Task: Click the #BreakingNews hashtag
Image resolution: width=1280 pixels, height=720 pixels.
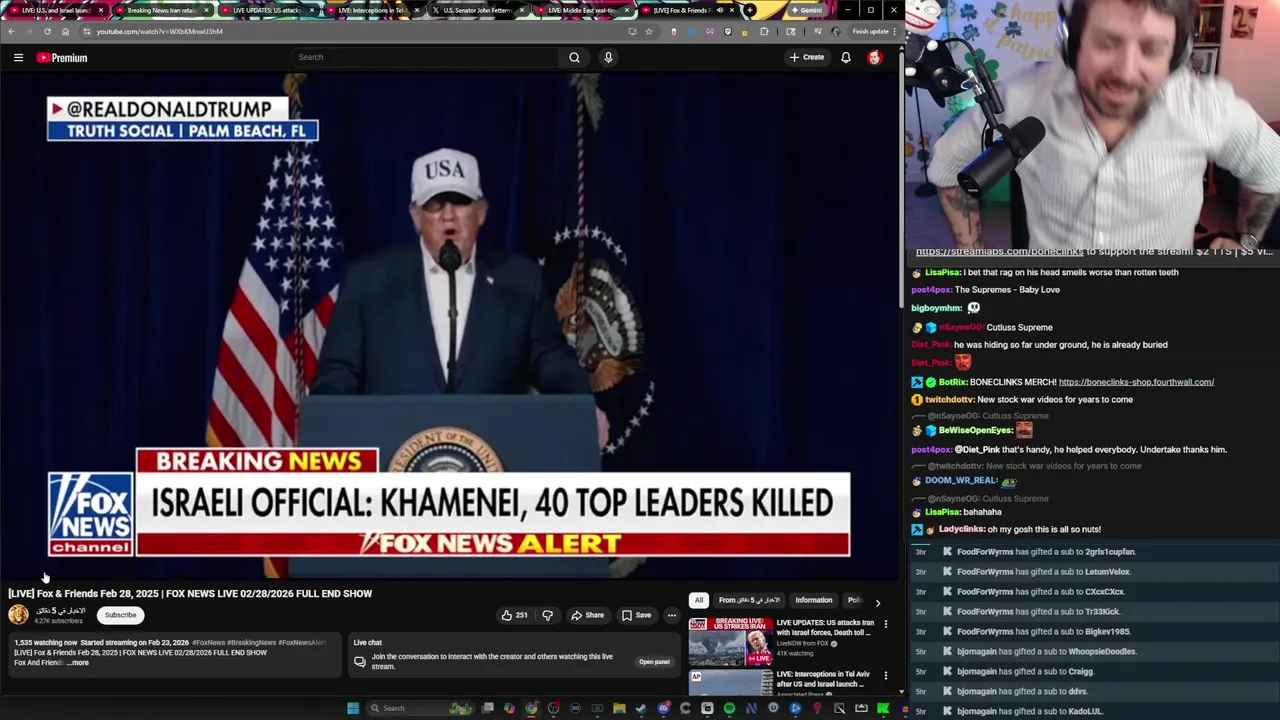Action: point(251,643)
